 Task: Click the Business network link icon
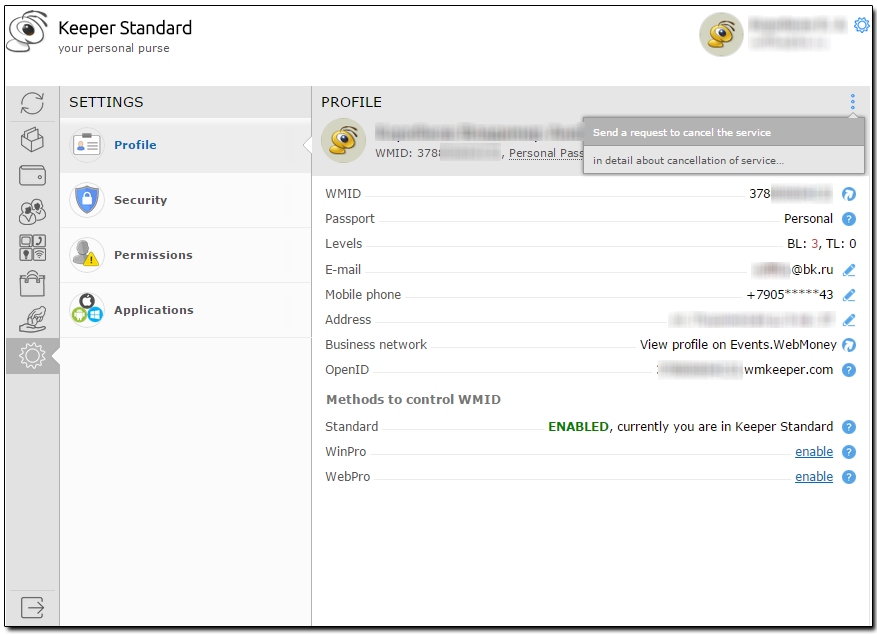click(x=848, y=345)
